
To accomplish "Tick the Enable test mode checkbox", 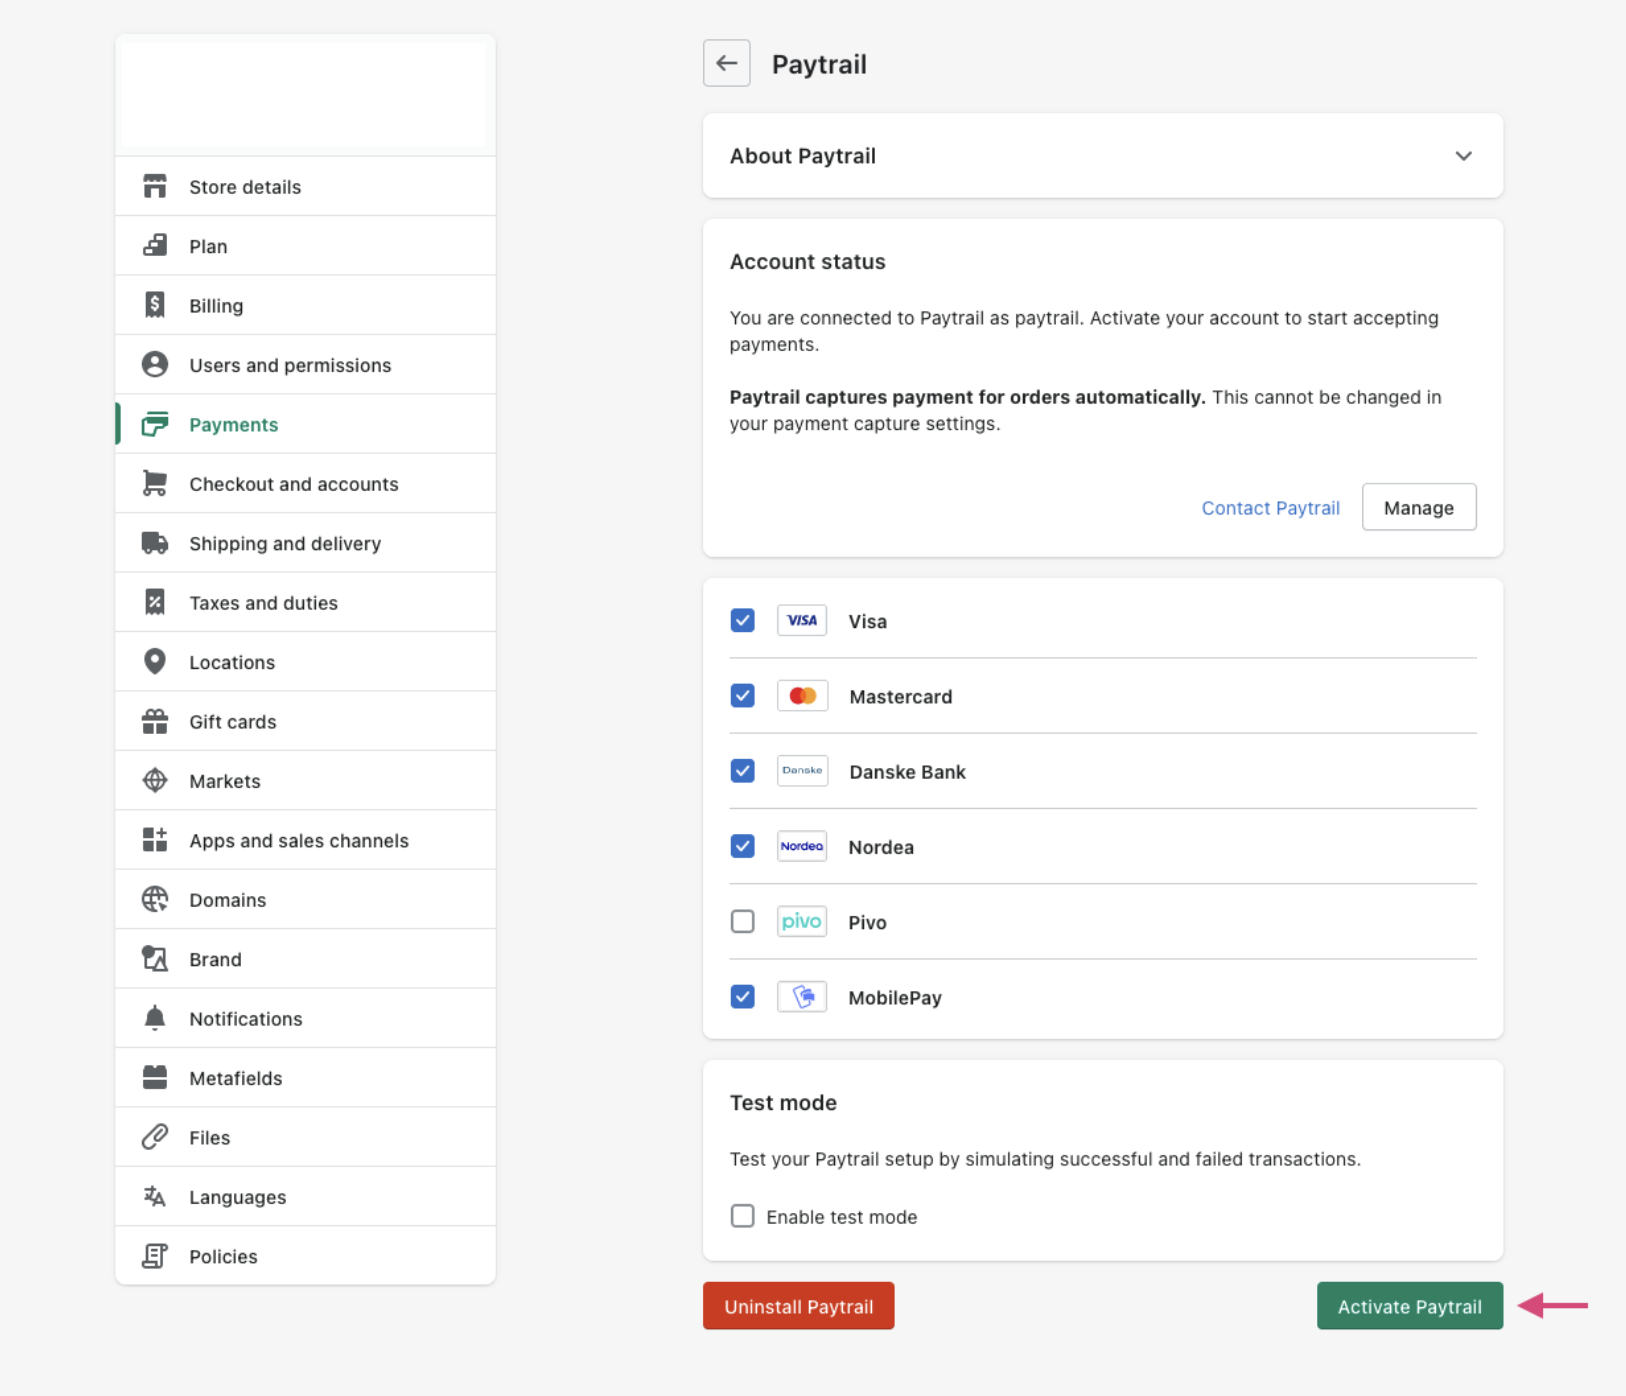I will [742, 1216].
